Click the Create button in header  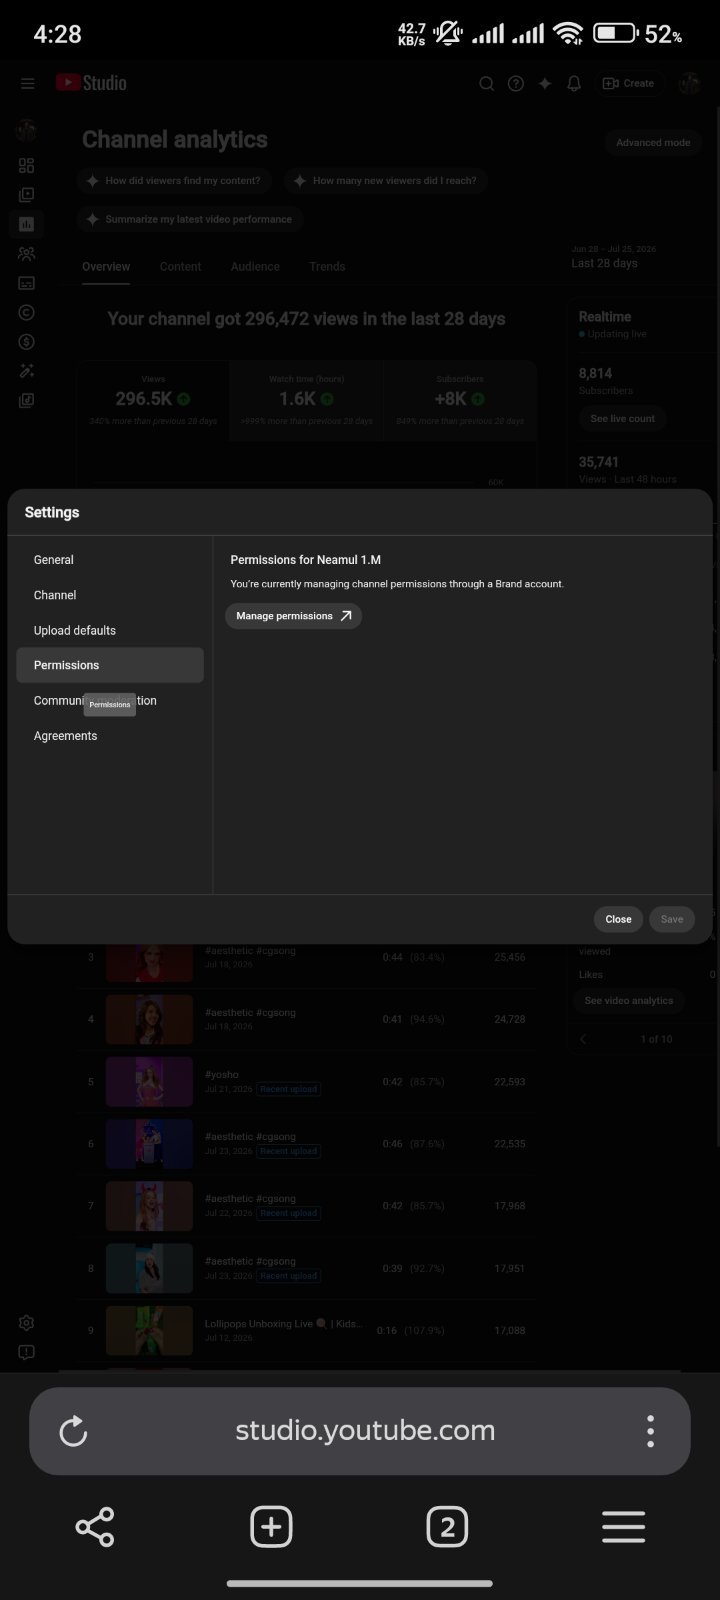[629, 84]
